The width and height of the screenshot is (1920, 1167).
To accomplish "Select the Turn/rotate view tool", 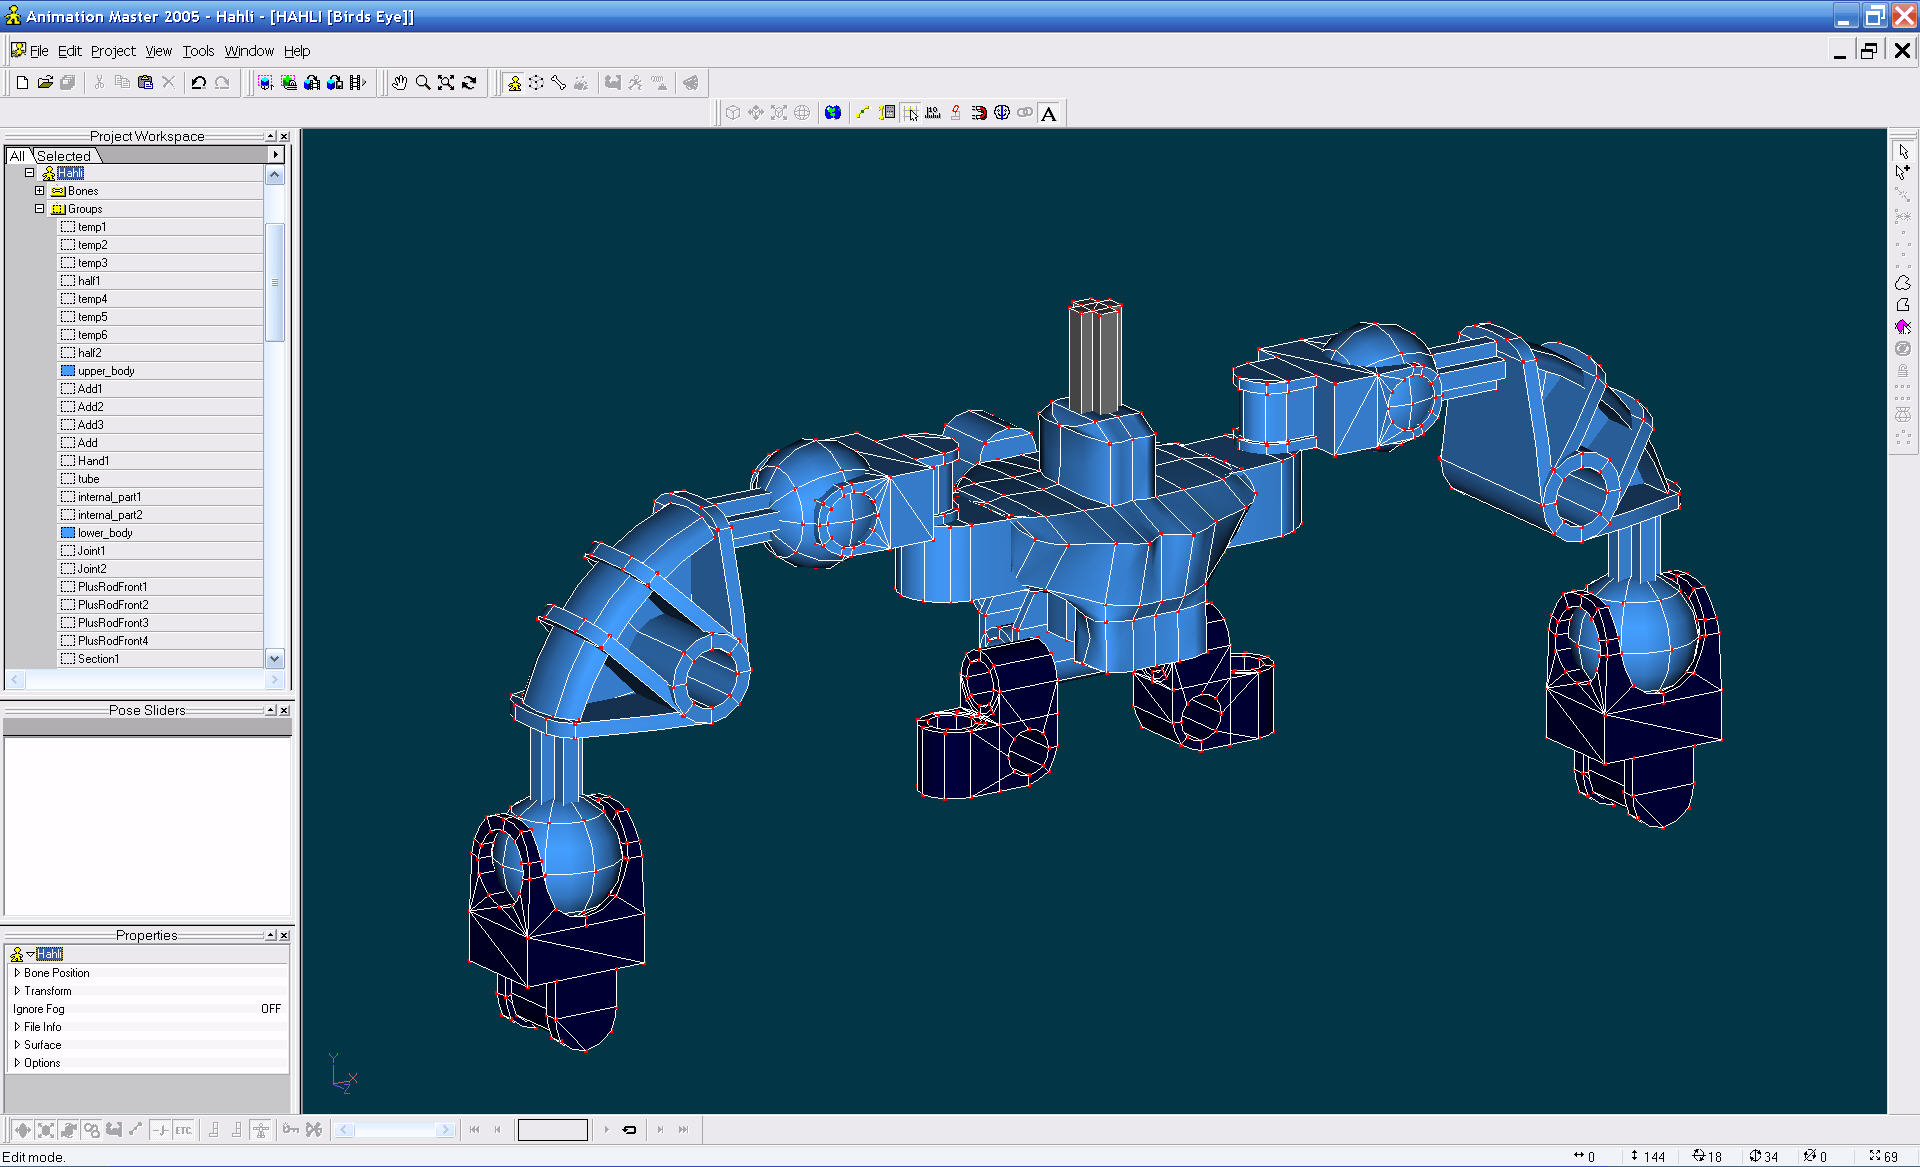I will pyautogui.click(x=469, y=83).
